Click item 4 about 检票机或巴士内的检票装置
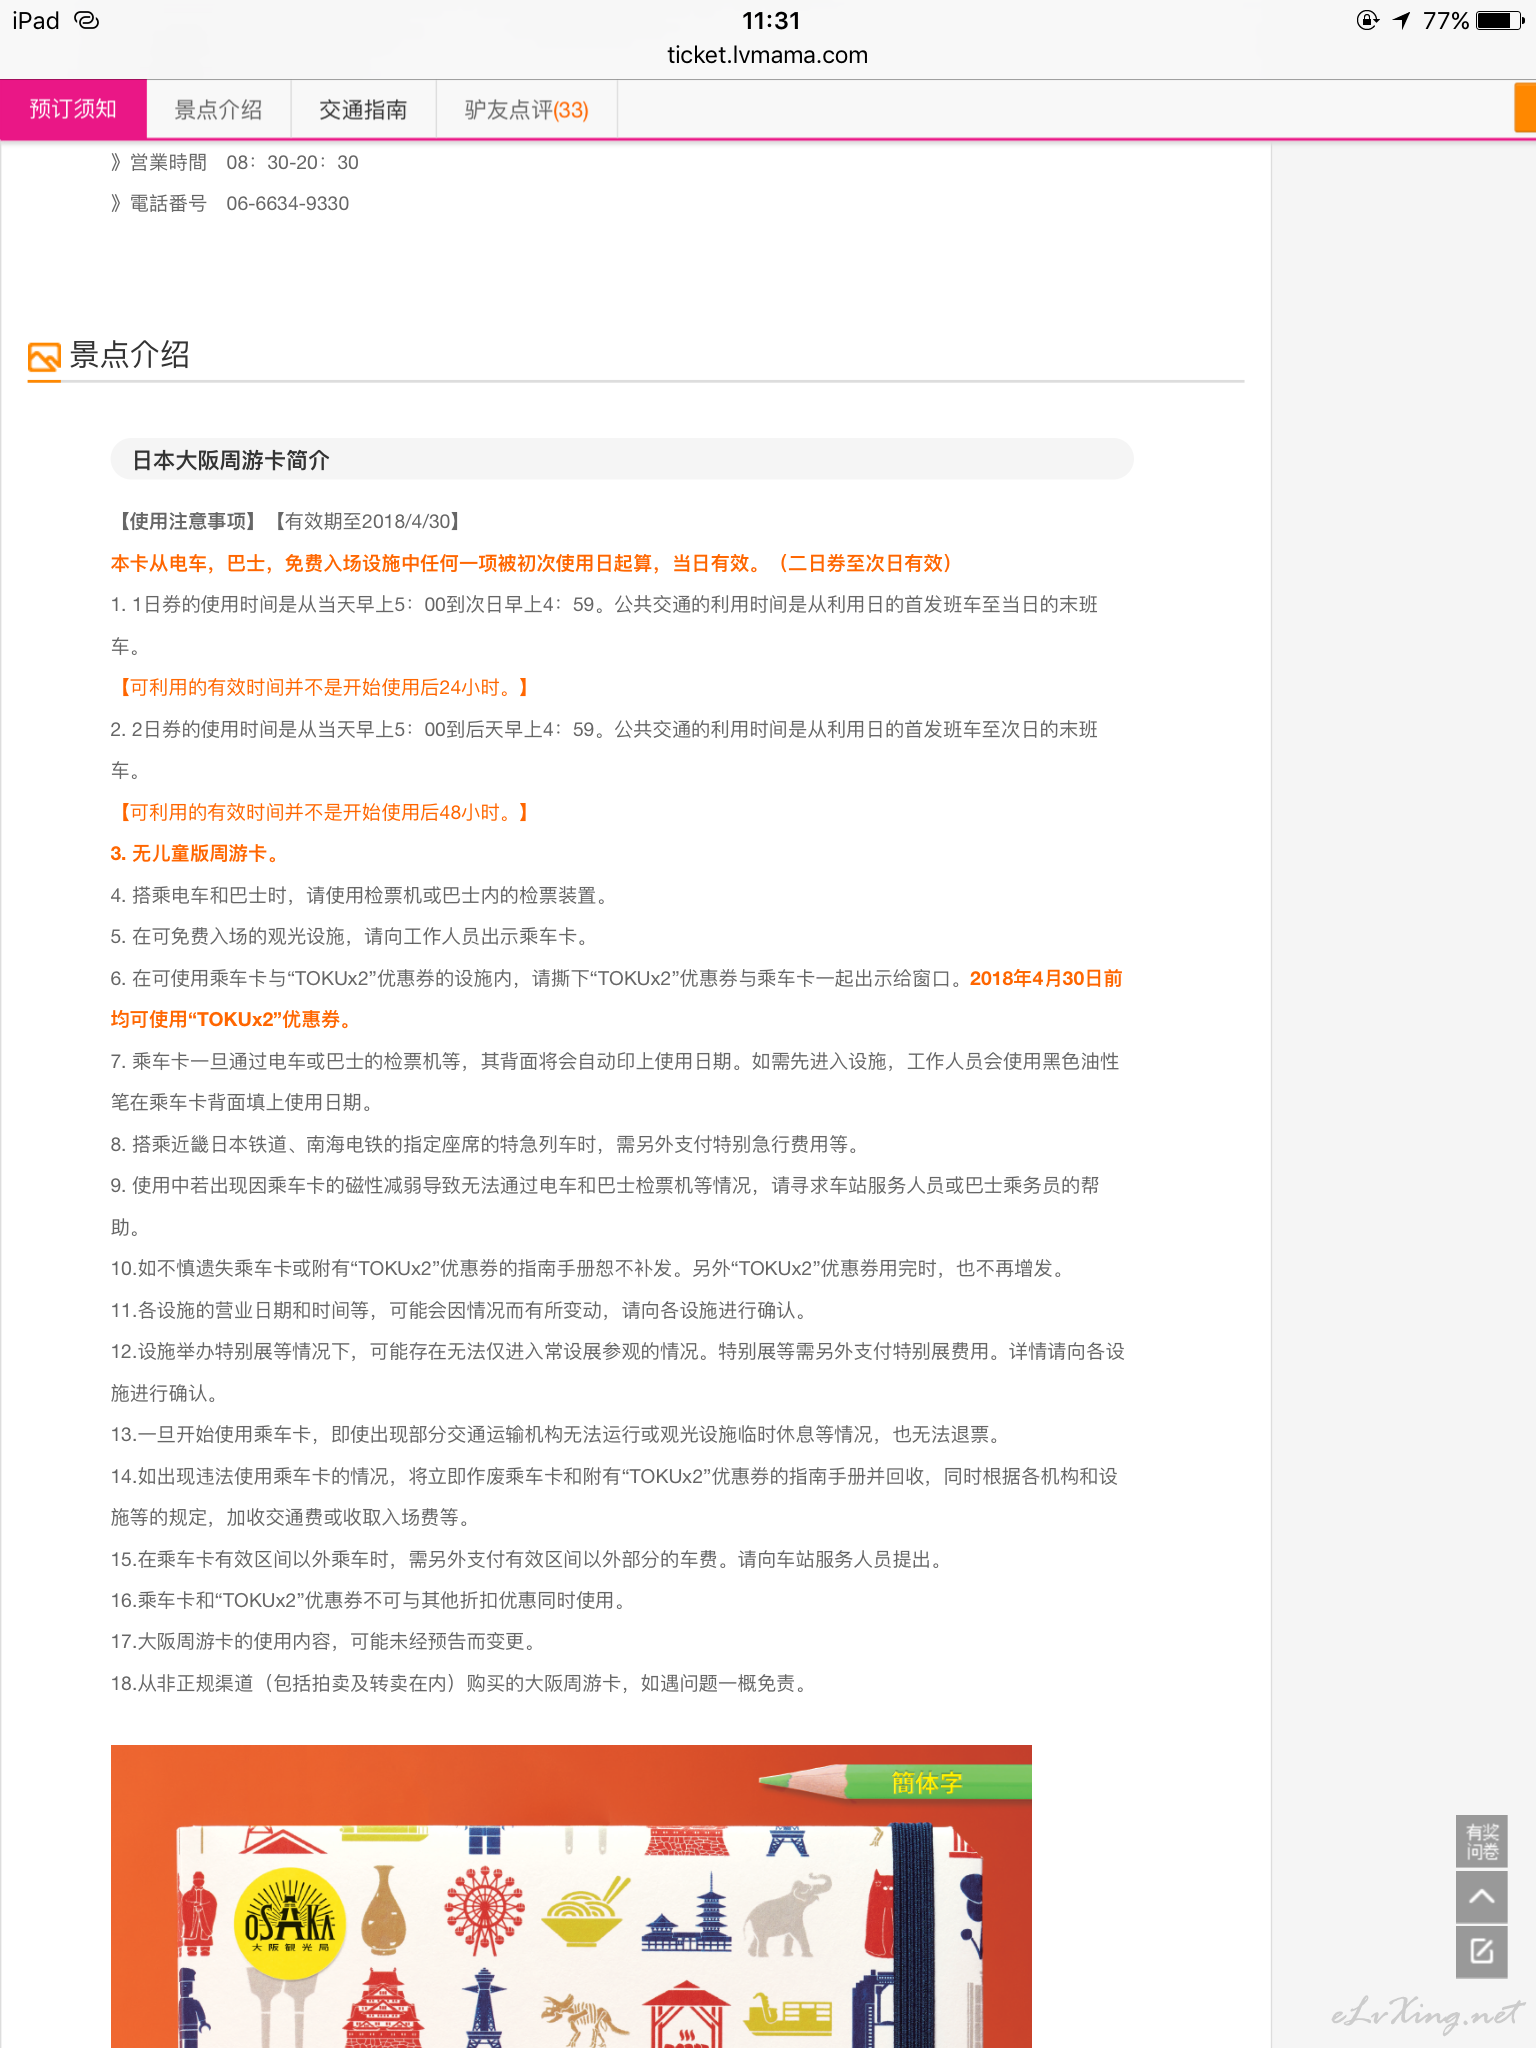This screenshot has height=2048, width=1536. pyautogui.click(x=359, y=895)
